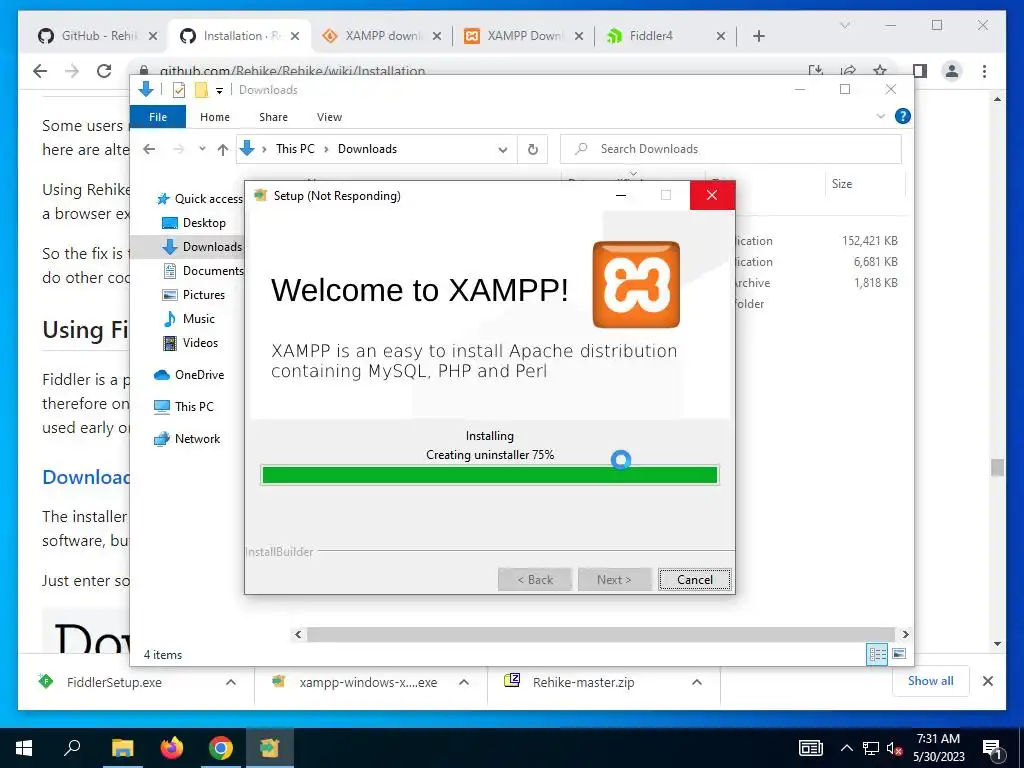Open the File tab in File Explorer
The height and width of the screenshot is (768, 1024).
[157, 117]
